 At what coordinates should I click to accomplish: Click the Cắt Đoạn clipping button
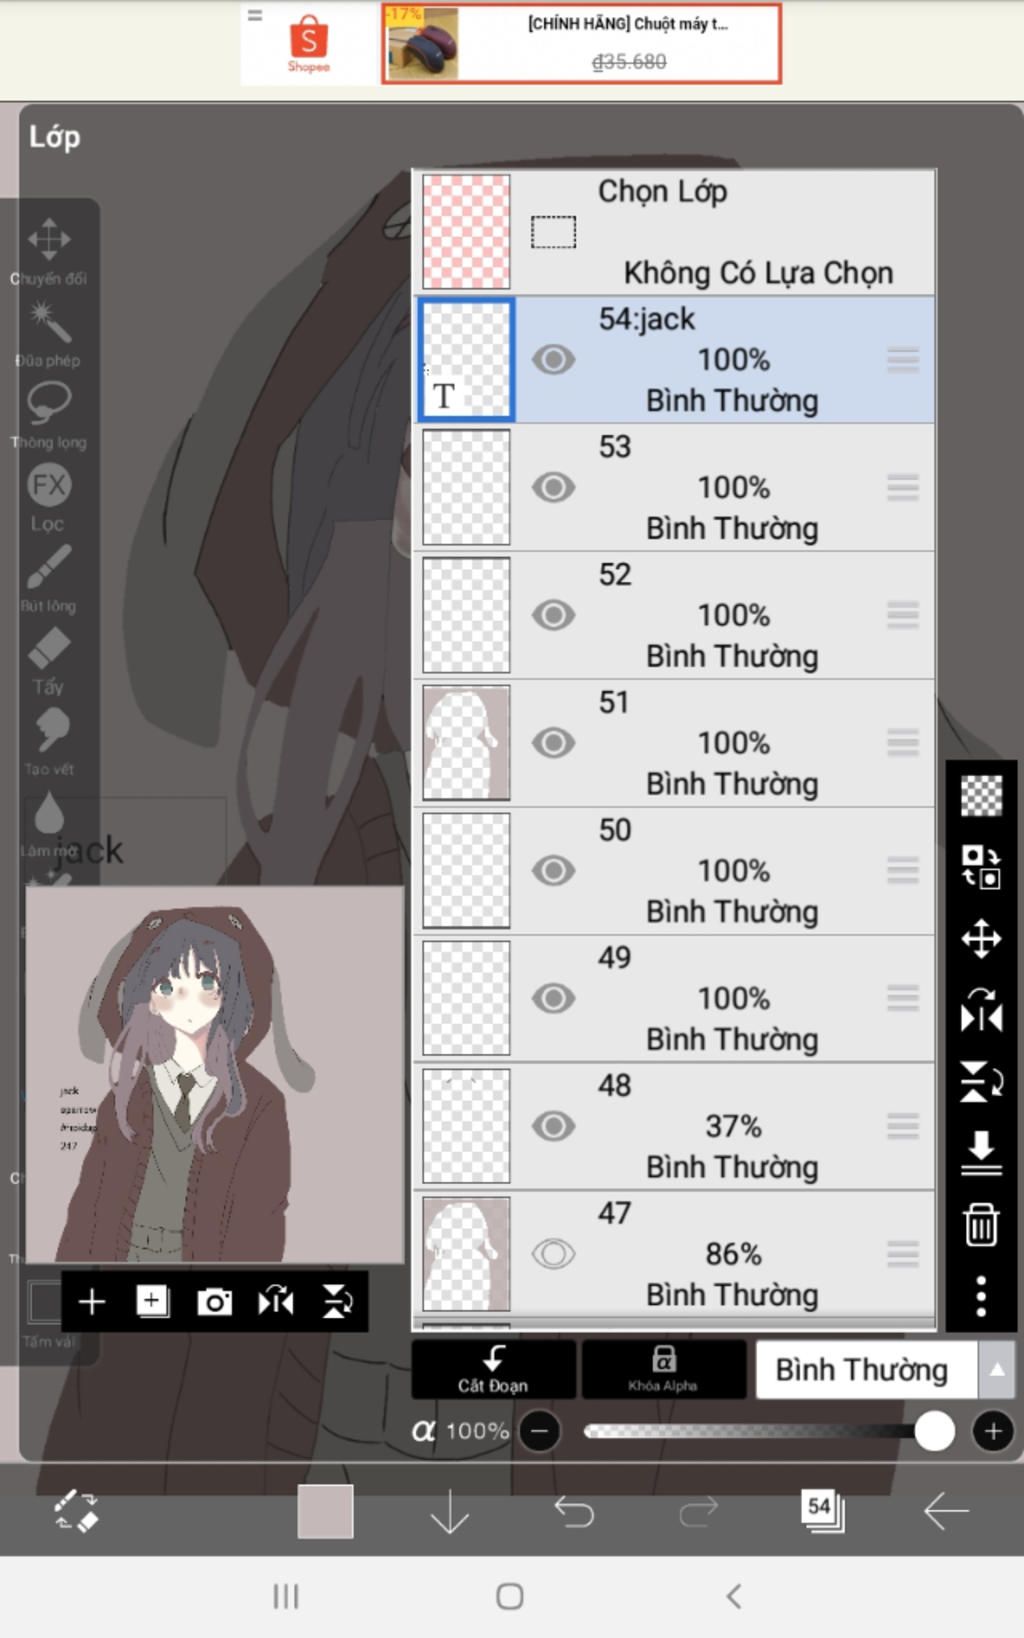[493, 1369]
